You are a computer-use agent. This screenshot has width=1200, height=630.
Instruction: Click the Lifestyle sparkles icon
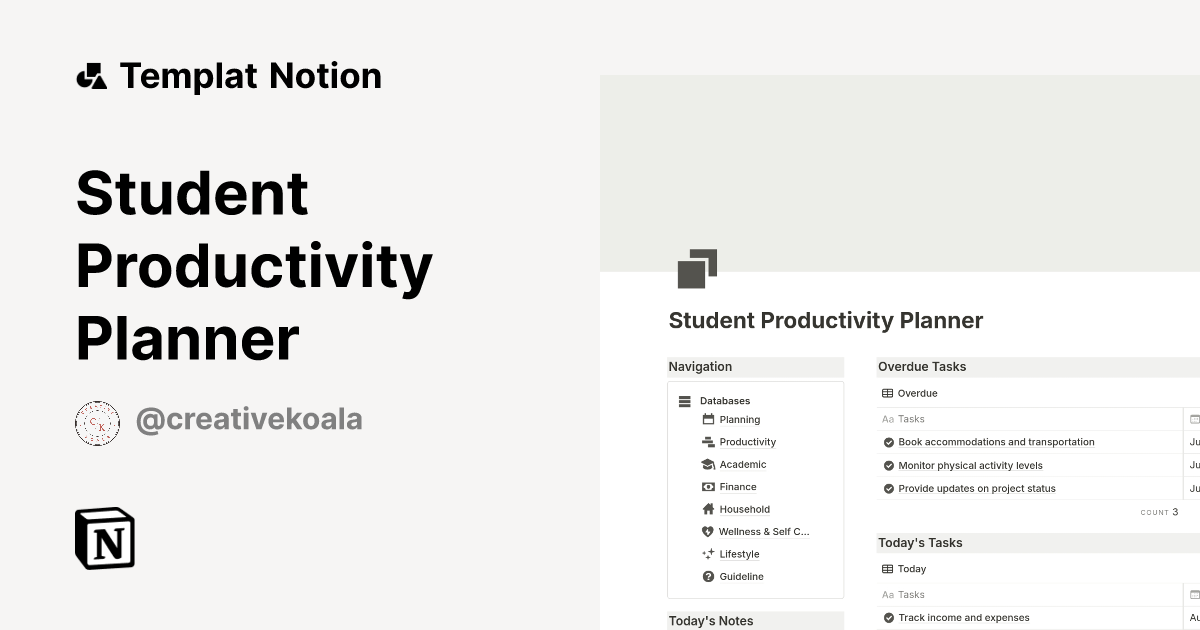coord(708,554)
